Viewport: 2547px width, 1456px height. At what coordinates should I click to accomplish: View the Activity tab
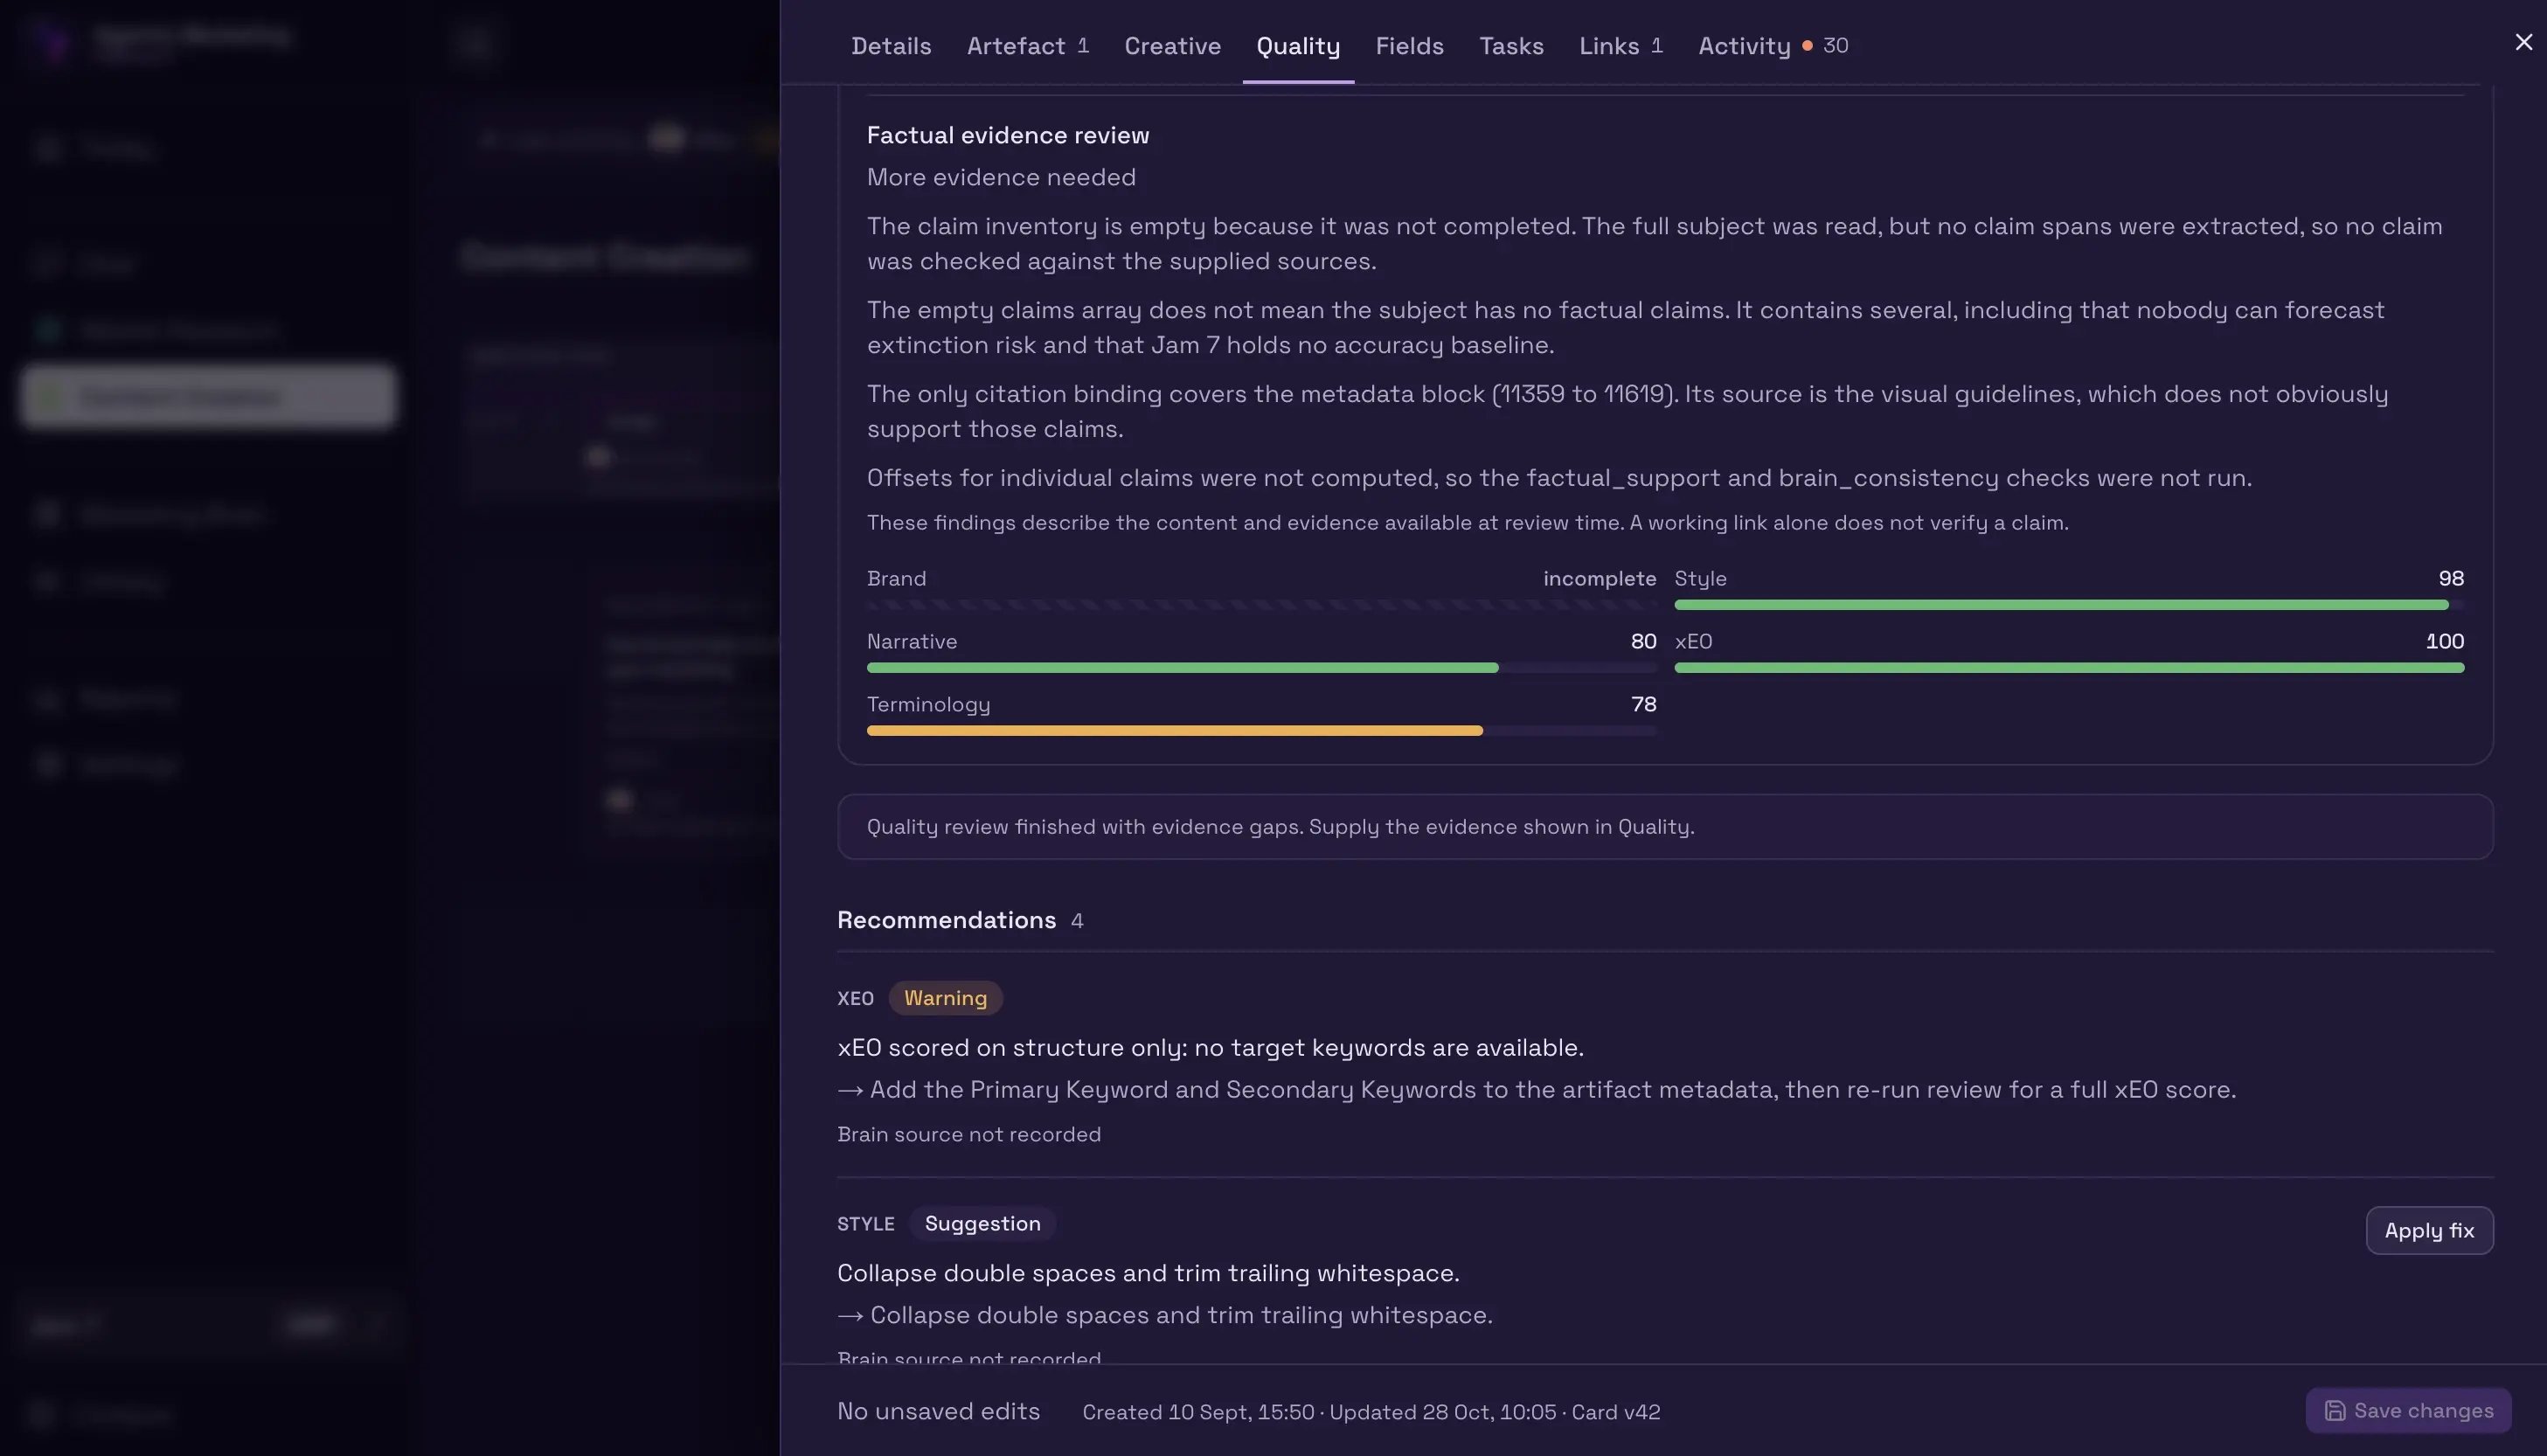pos(1773,46)
